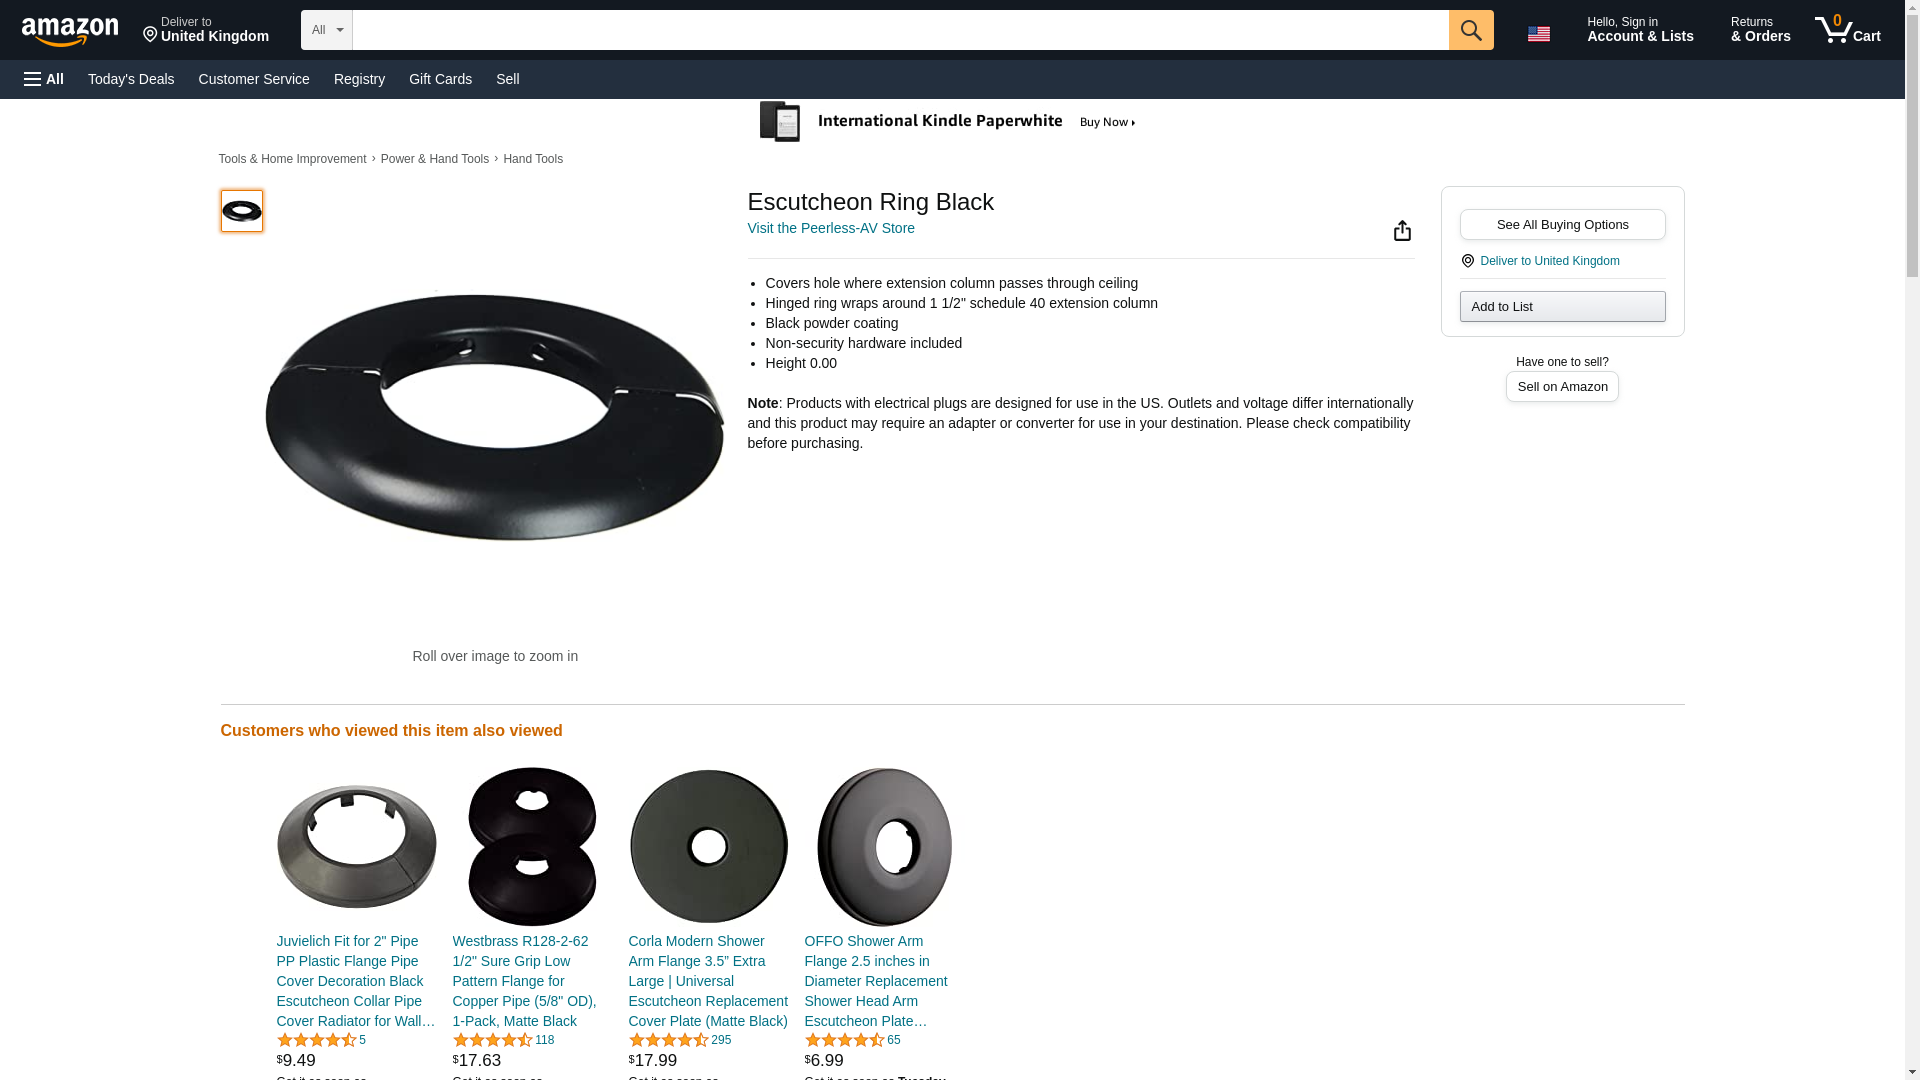Select the black escutcheon ring thumbnail

[x=242, y=211]
